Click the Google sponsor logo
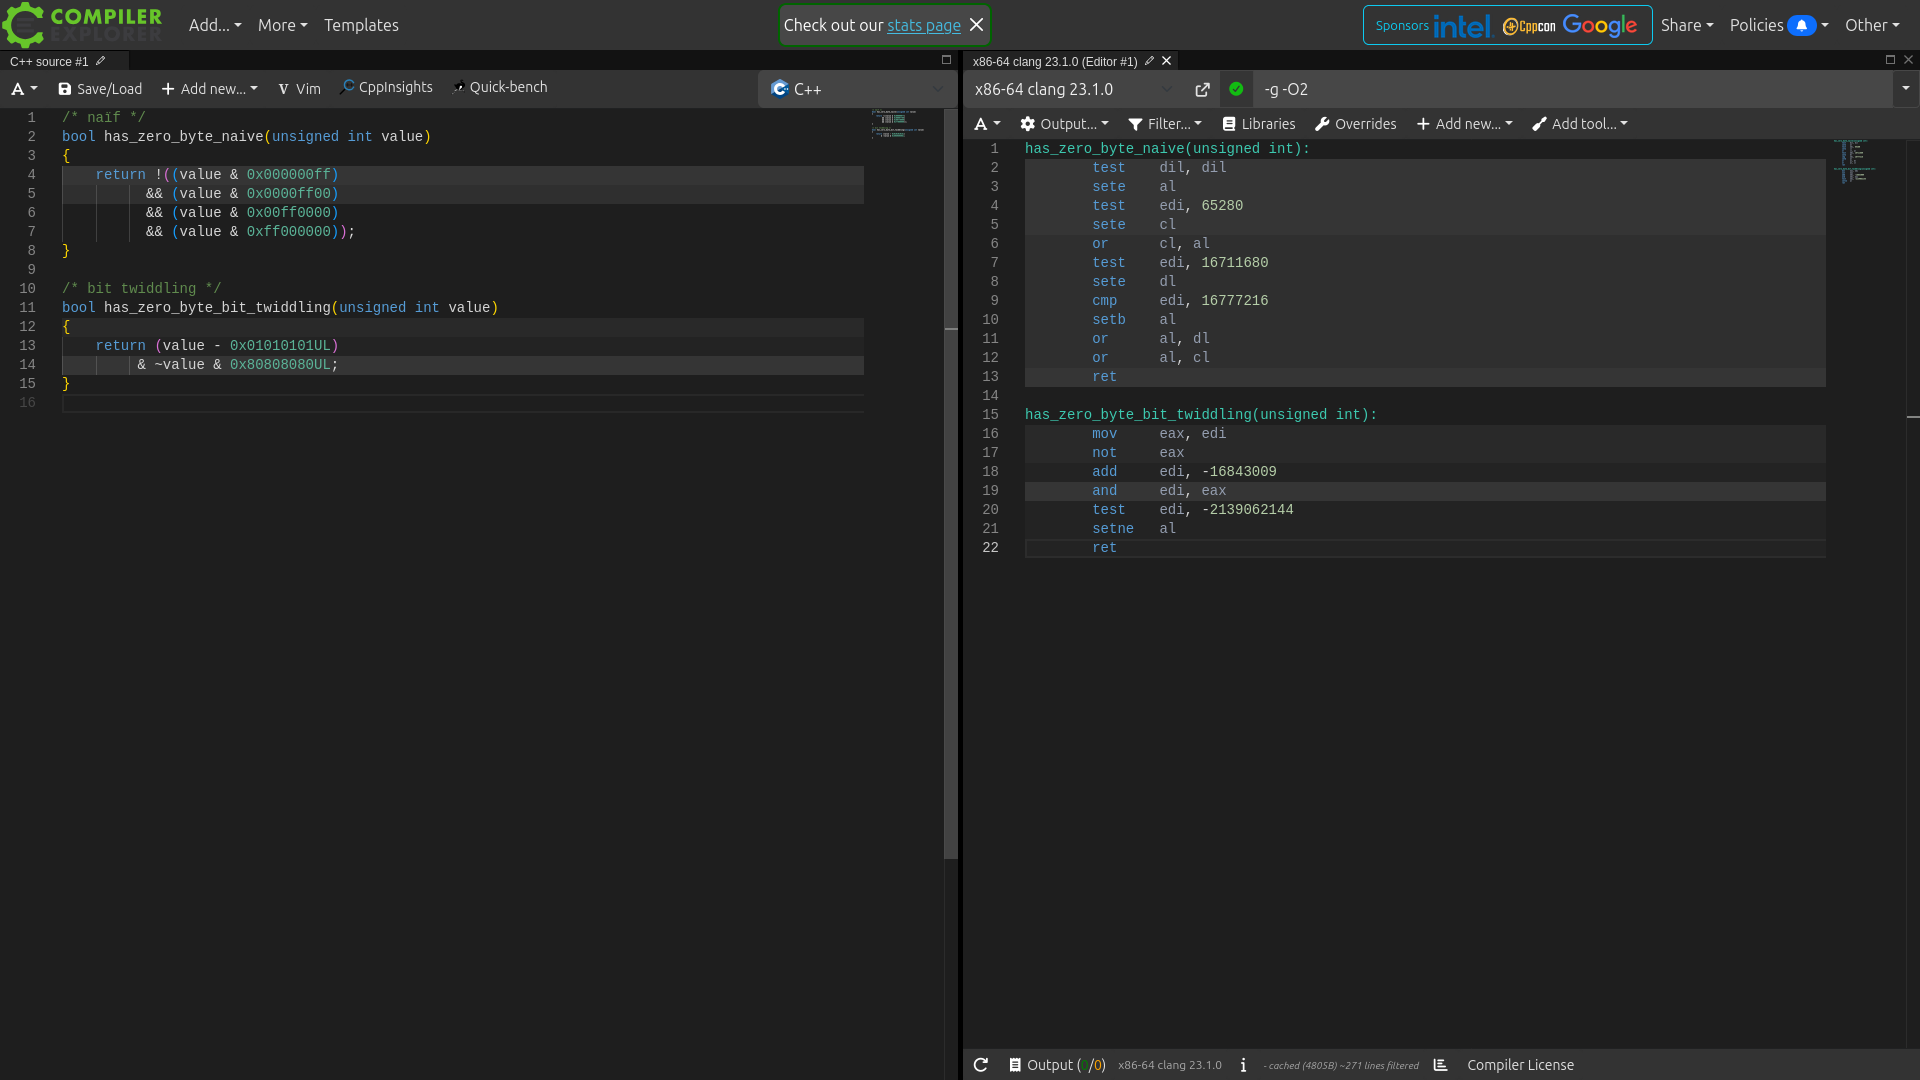Viewport: 1920px width, 1080px height. click(1600, 25)
